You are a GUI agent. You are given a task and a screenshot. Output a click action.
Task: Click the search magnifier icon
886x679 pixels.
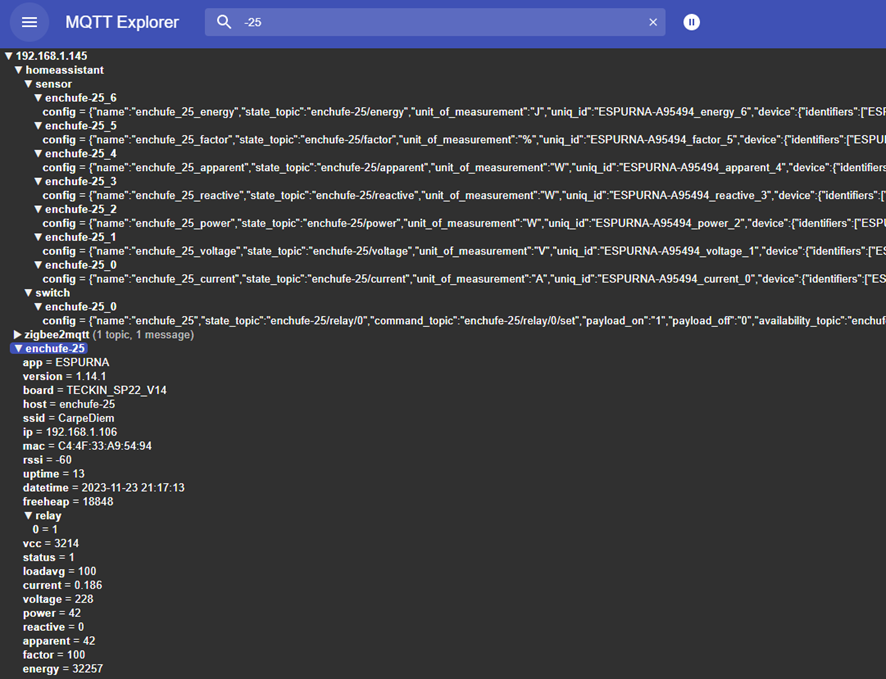pyautogui.click(x=224, y=22)
